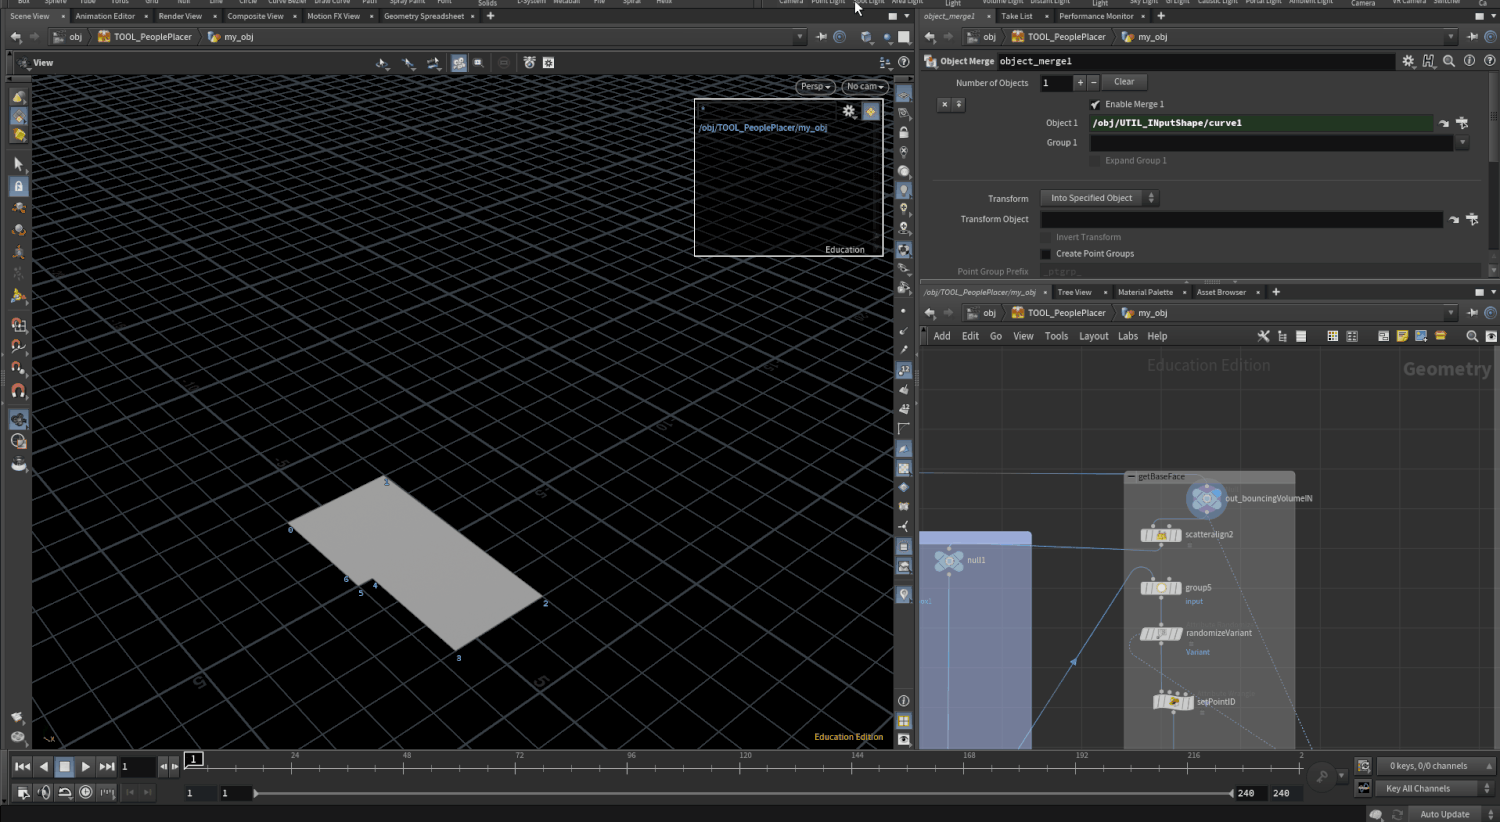Switch to the Tree View tab

tap(1074, 292)
